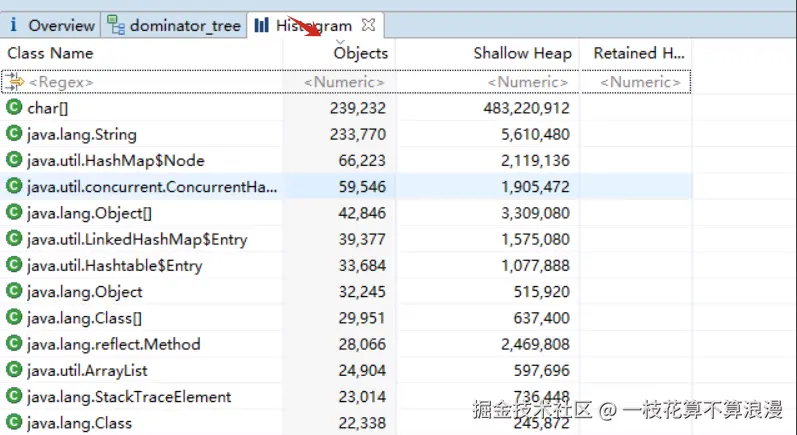Click the Overview info icon
797x435 pixels.
(x=14, y=25)
